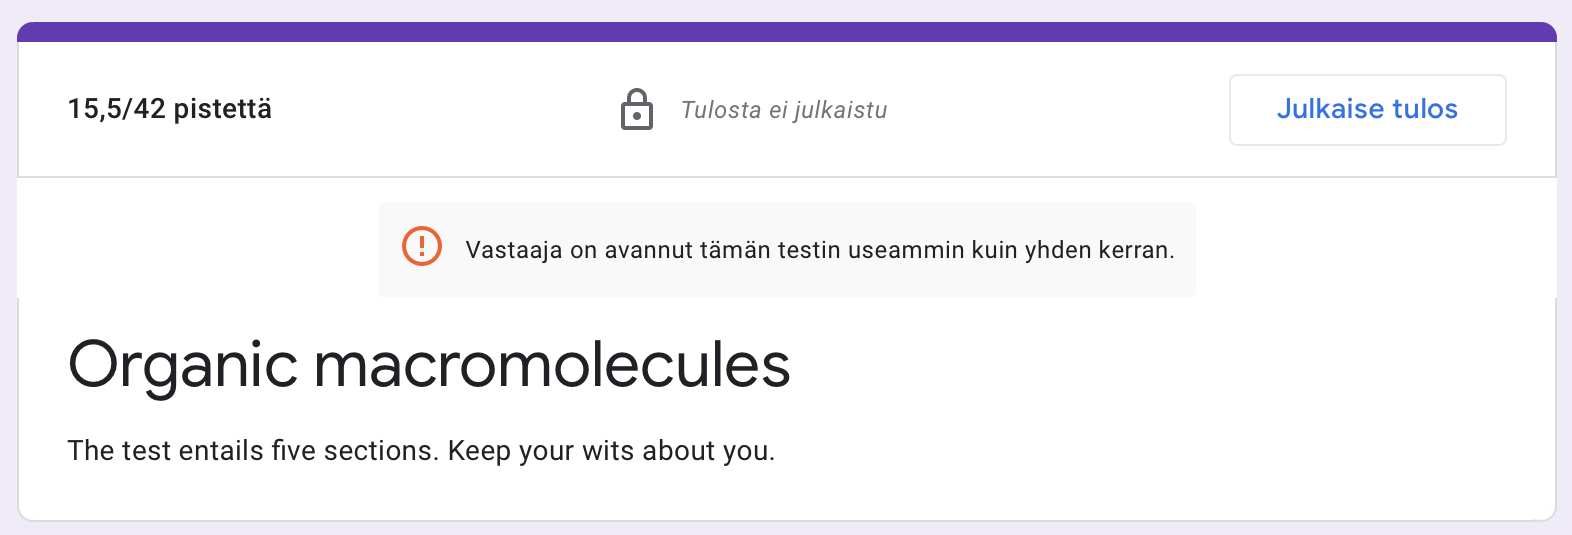1572x535 pixels.
Task: Click the number '15,5/42' in the score
Action: pos(116,109)
